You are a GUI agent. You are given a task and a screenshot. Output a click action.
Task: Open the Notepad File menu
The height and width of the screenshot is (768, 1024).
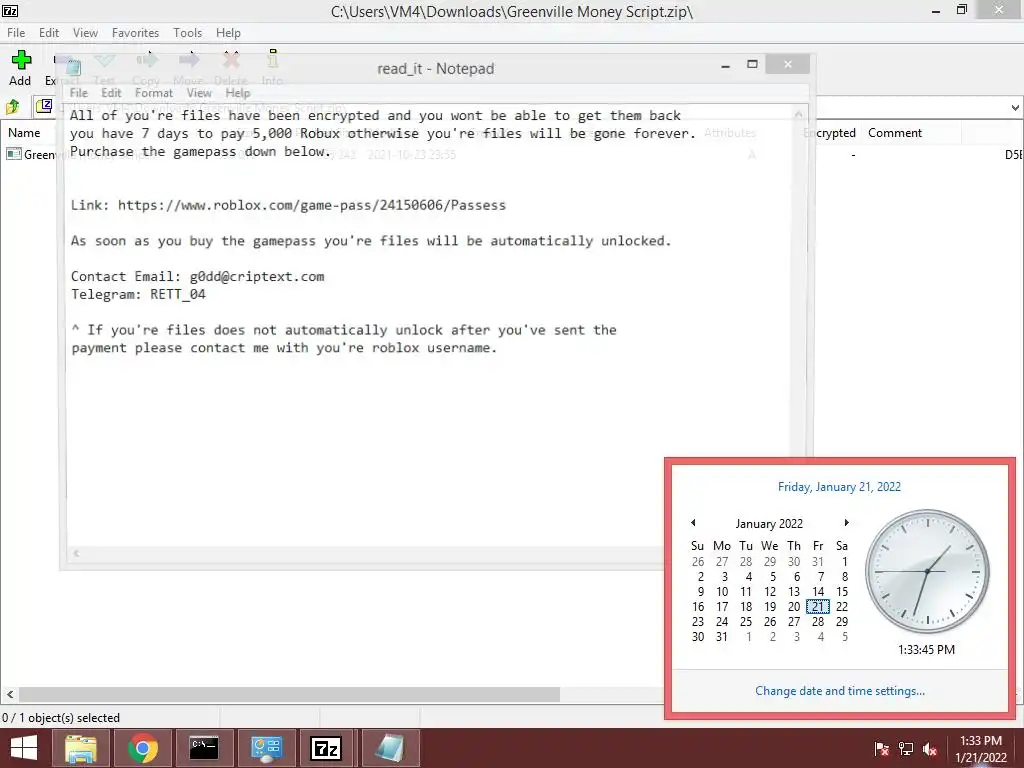click(x=78, y=93)
